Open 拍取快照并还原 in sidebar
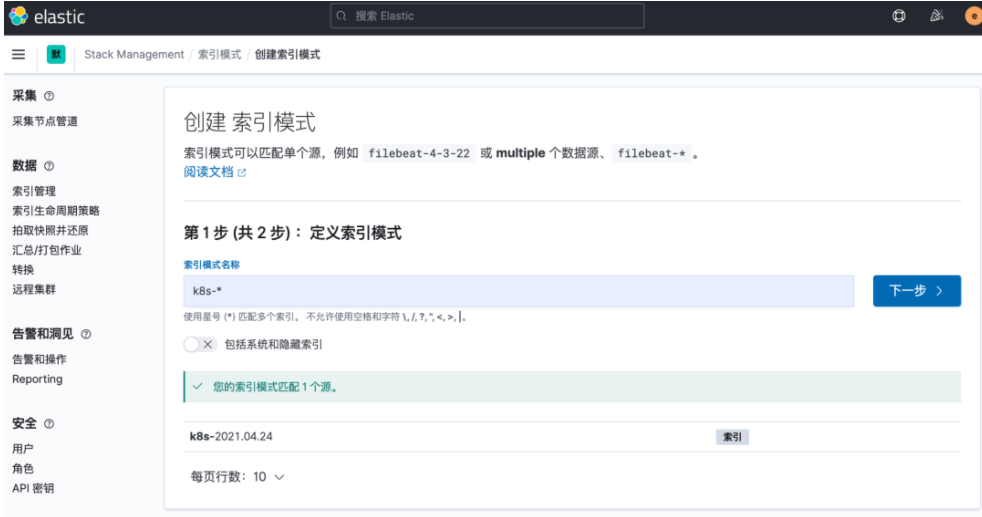 pyautogui.click(x=50, y=230)
